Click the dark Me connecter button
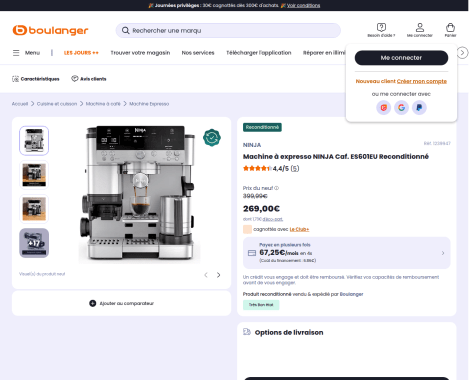 (x=401, y=58)
